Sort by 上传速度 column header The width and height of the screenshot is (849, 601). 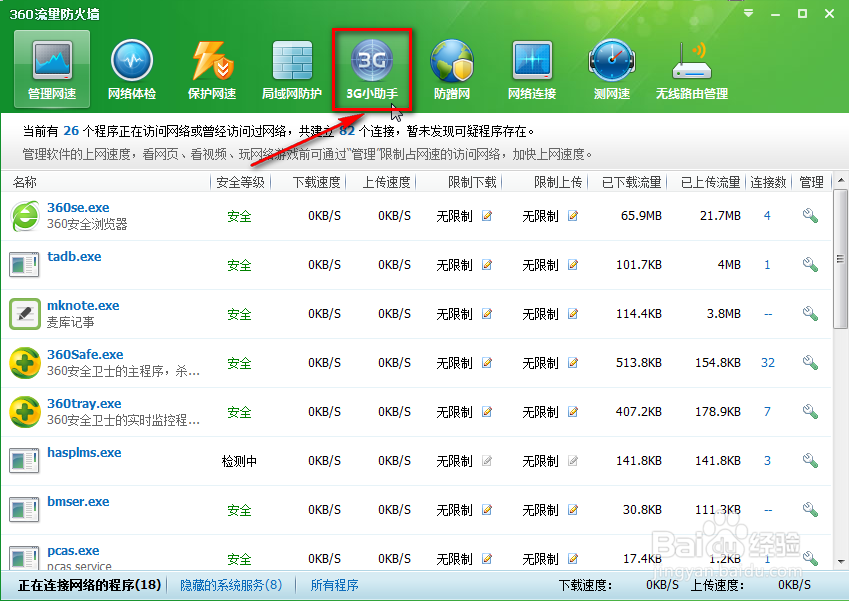[x=386, y=182]
